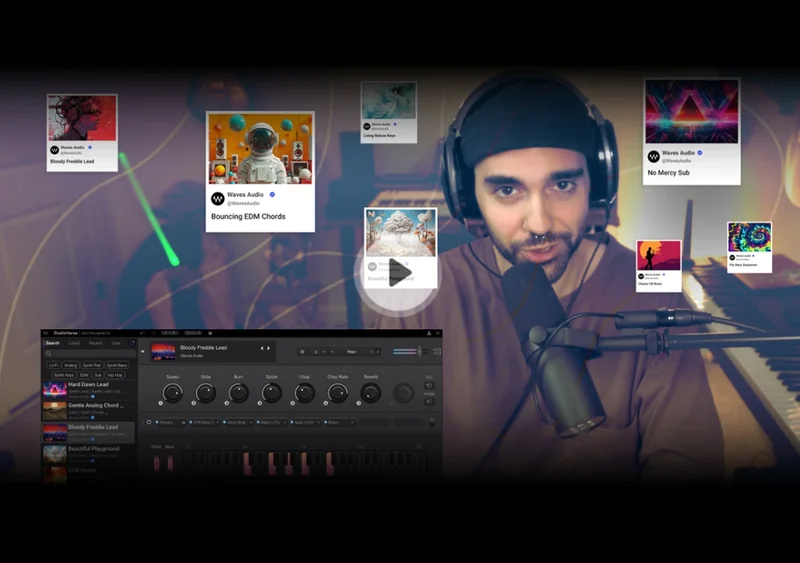Viewport: 800px width, 563px height.
Task: Select Chill House preset in list
Action: pos(88,474)
